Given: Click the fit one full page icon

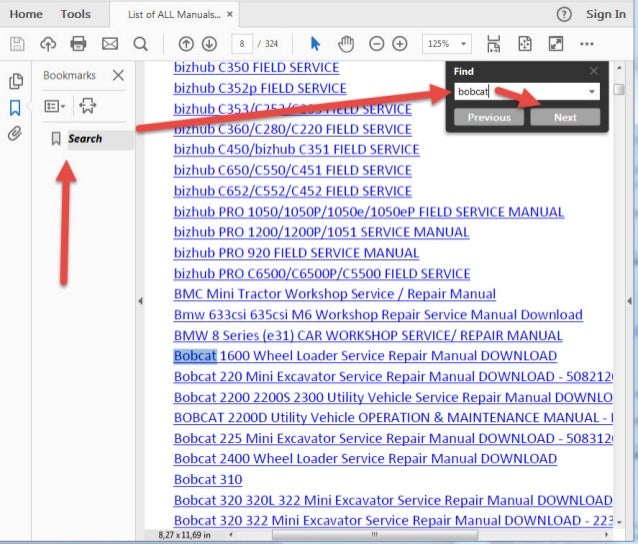Looking at the screenshot, I should coord(525,44).
